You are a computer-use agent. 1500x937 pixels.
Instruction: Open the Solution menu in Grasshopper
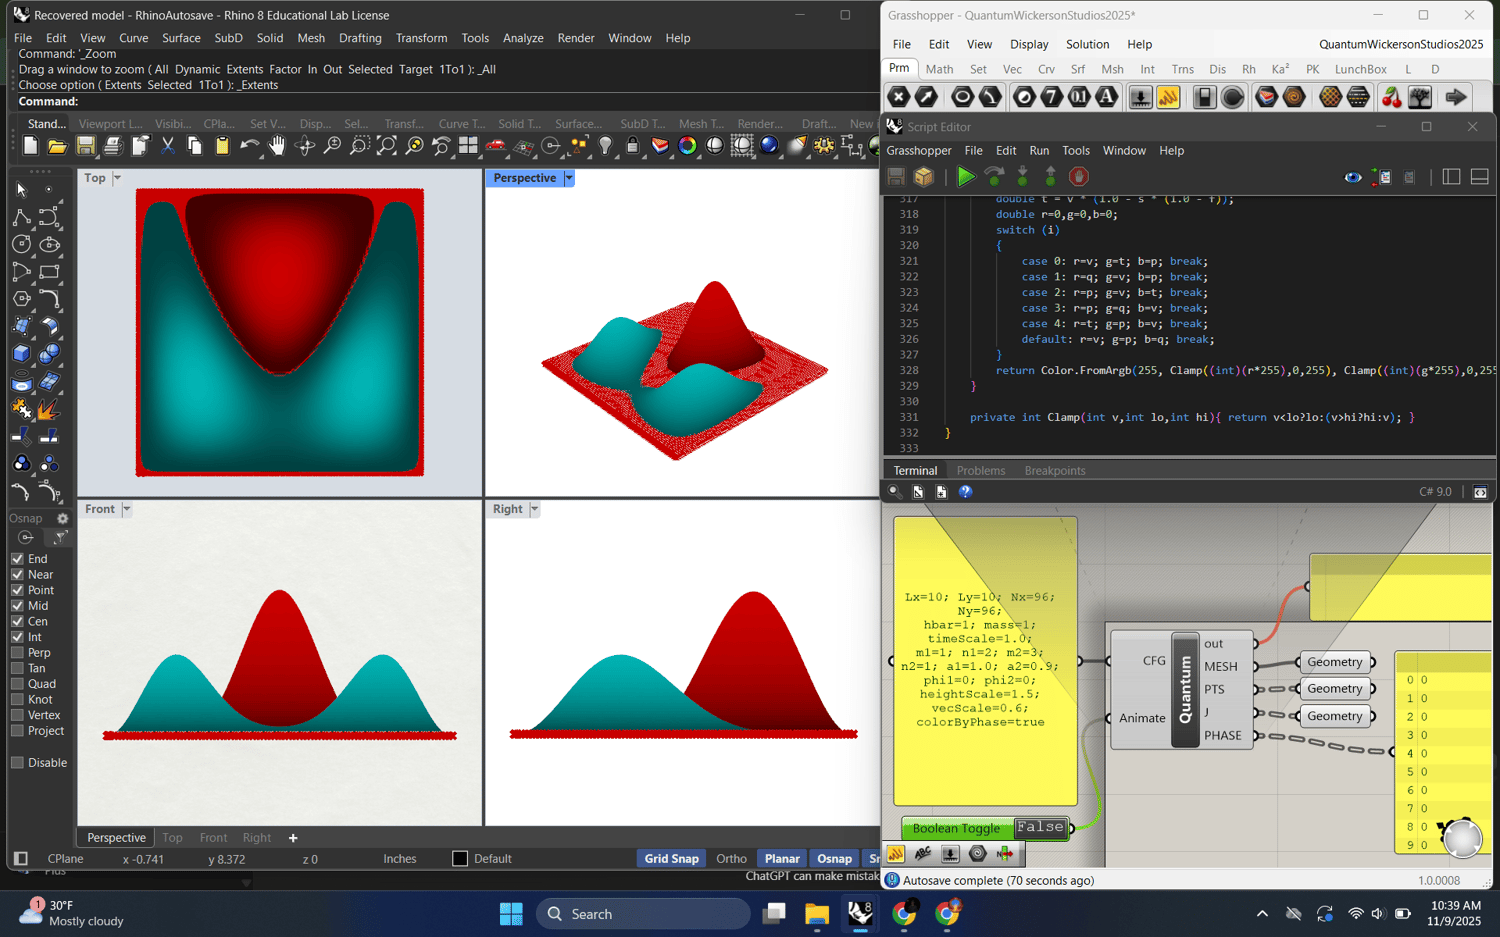click(1086, 44)
